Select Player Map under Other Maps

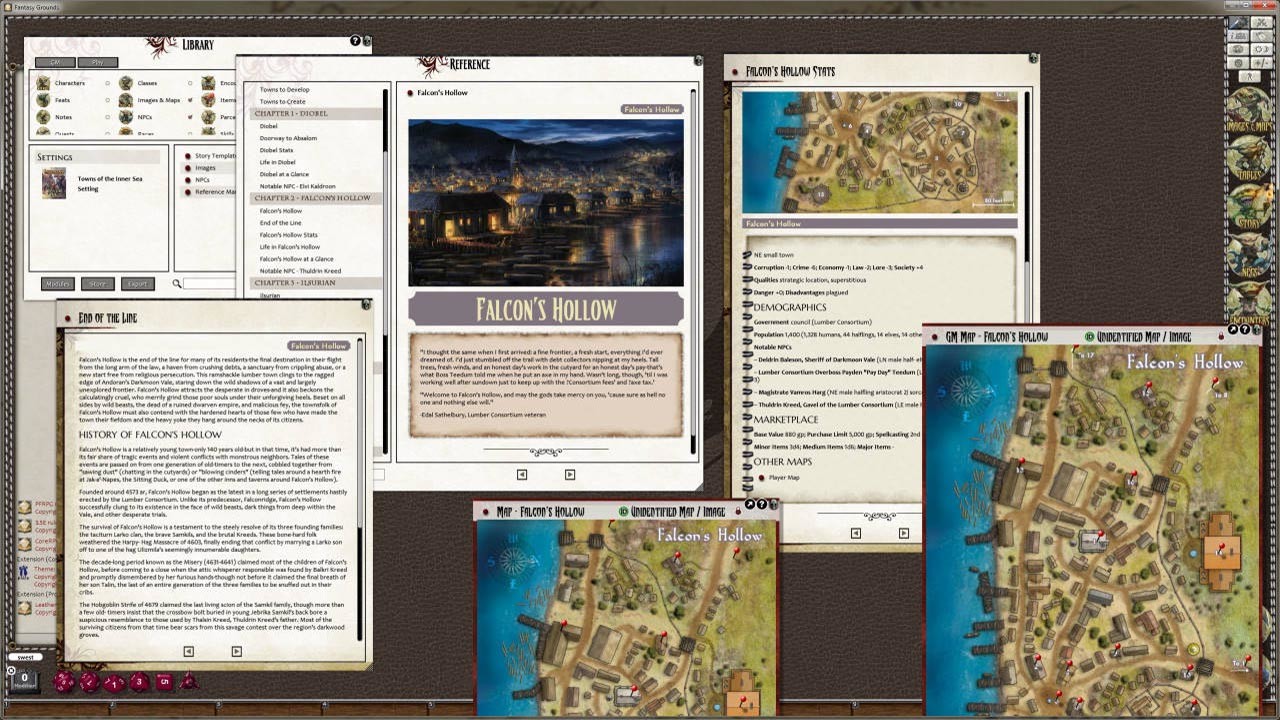785,478
